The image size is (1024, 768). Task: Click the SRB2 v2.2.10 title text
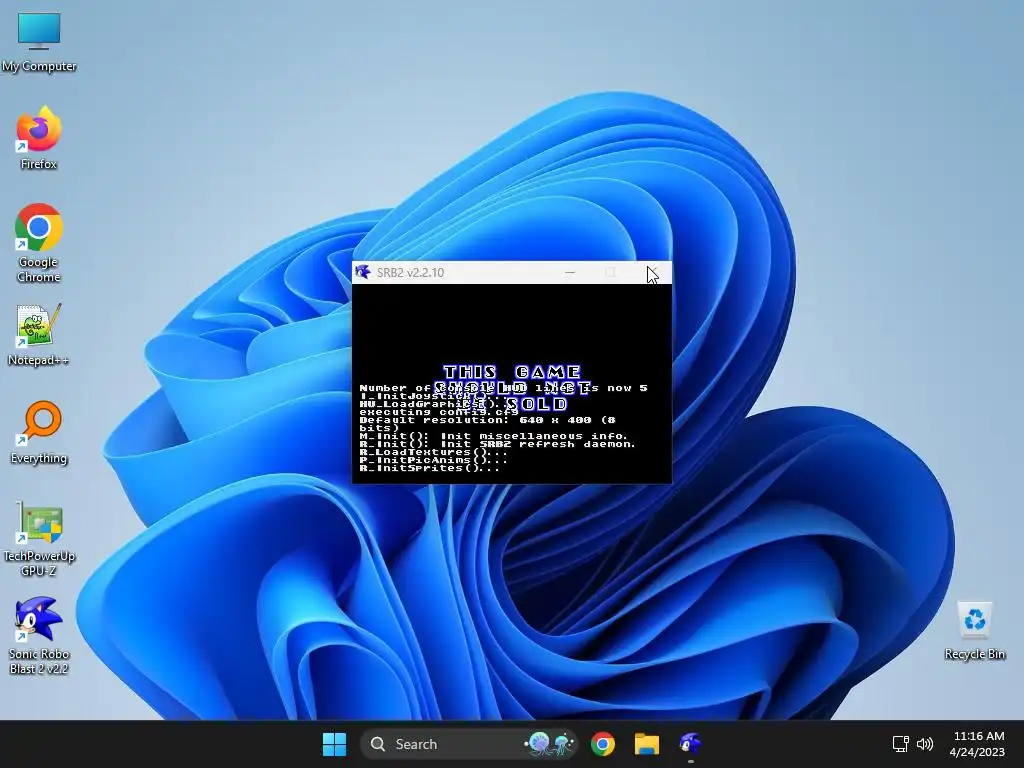tap(410, 273)
